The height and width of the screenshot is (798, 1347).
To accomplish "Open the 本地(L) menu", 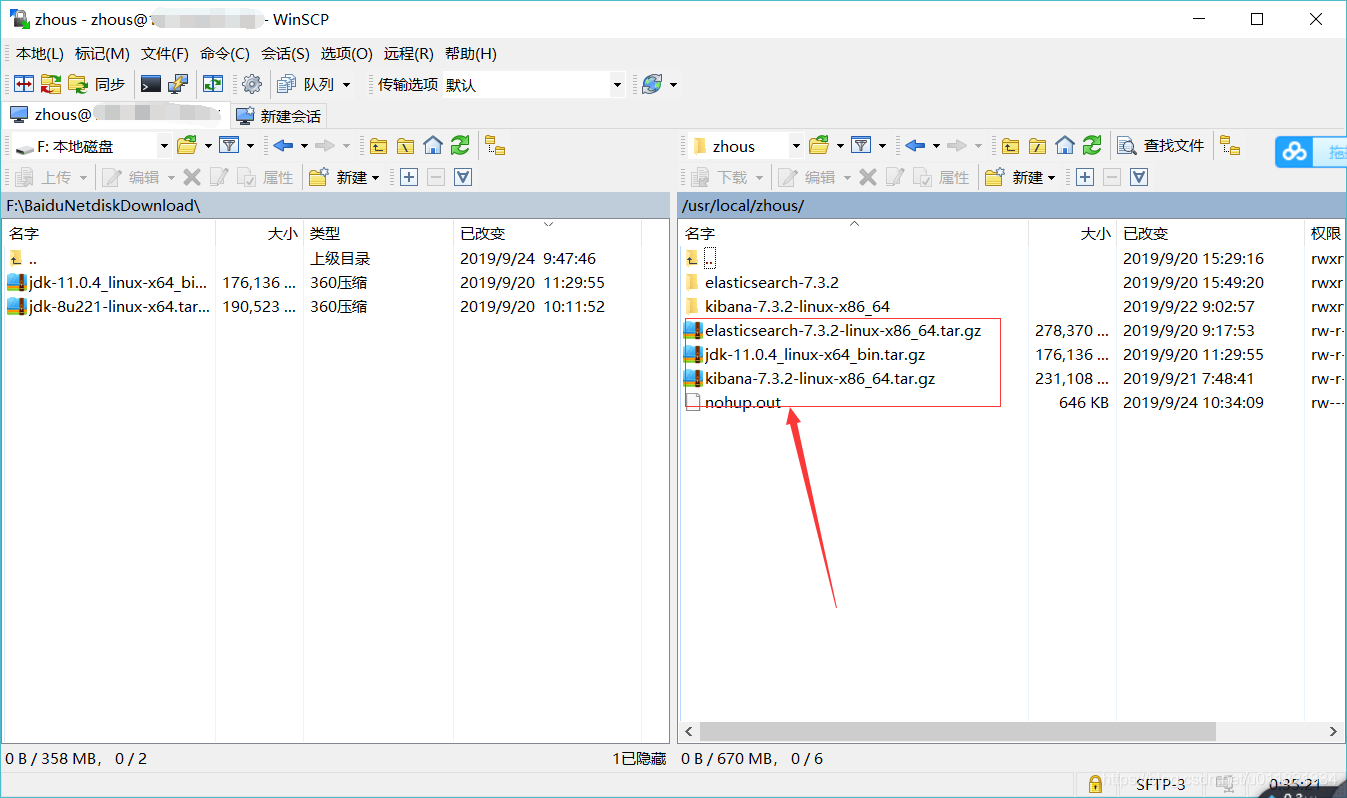I will tap(40, 54).
